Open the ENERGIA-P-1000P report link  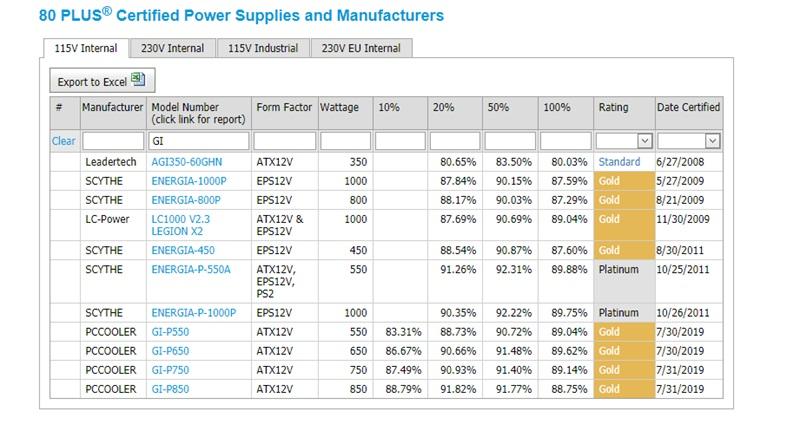pos(193,313)
